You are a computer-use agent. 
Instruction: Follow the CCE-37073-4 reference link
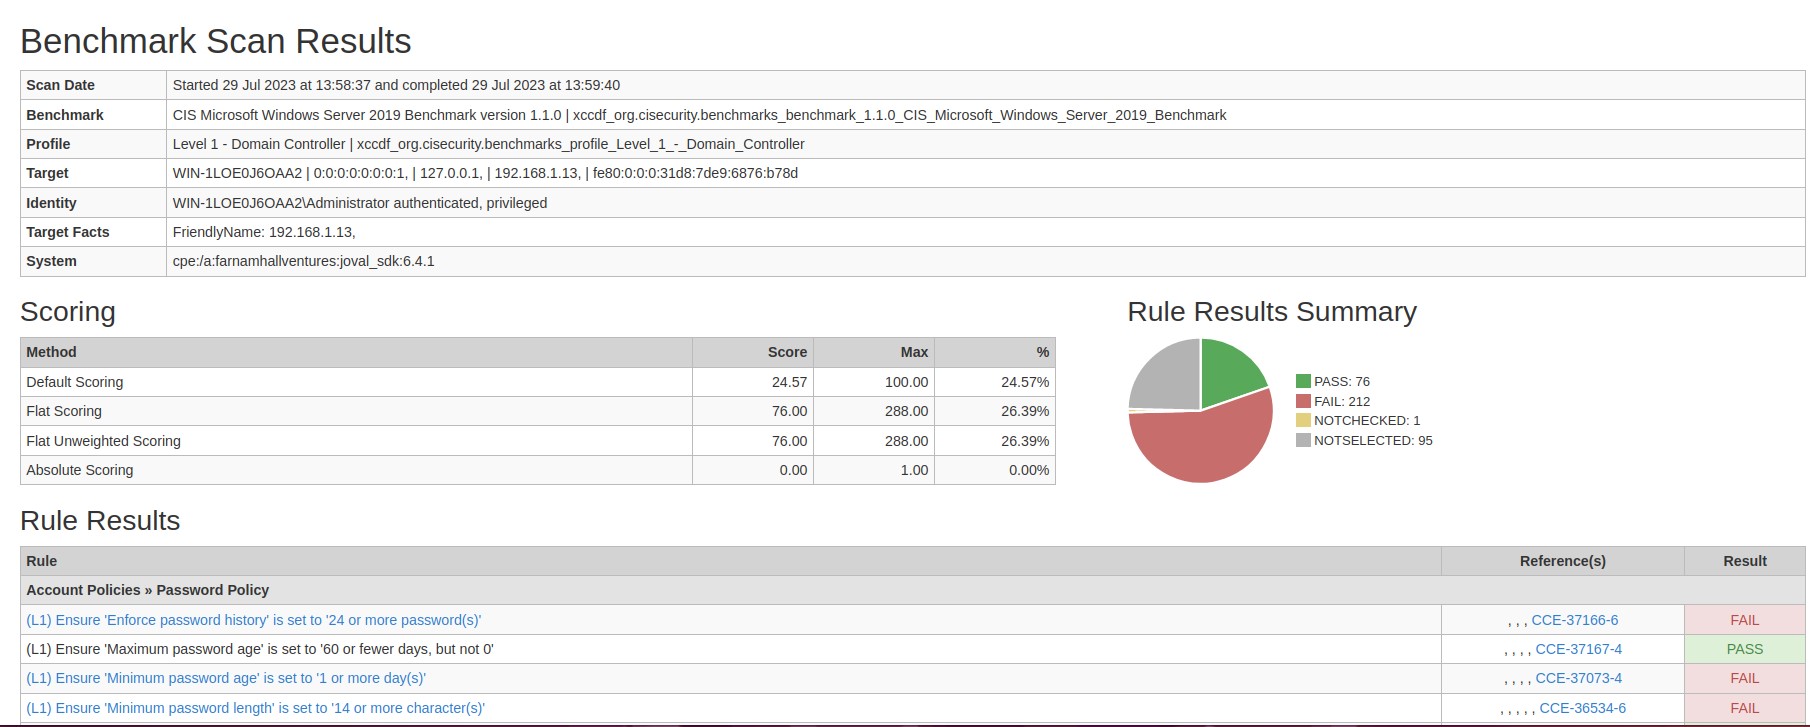1578,678
